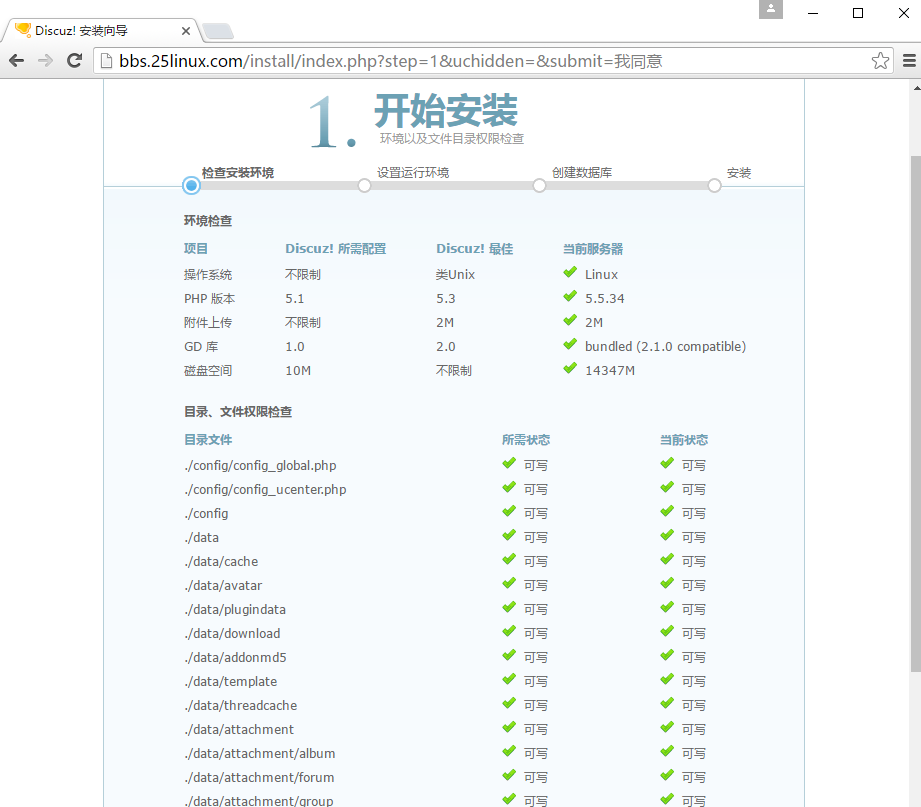Click the browser forward arrow
Viewport: 921px width, 807px height.
pos(45,60)
